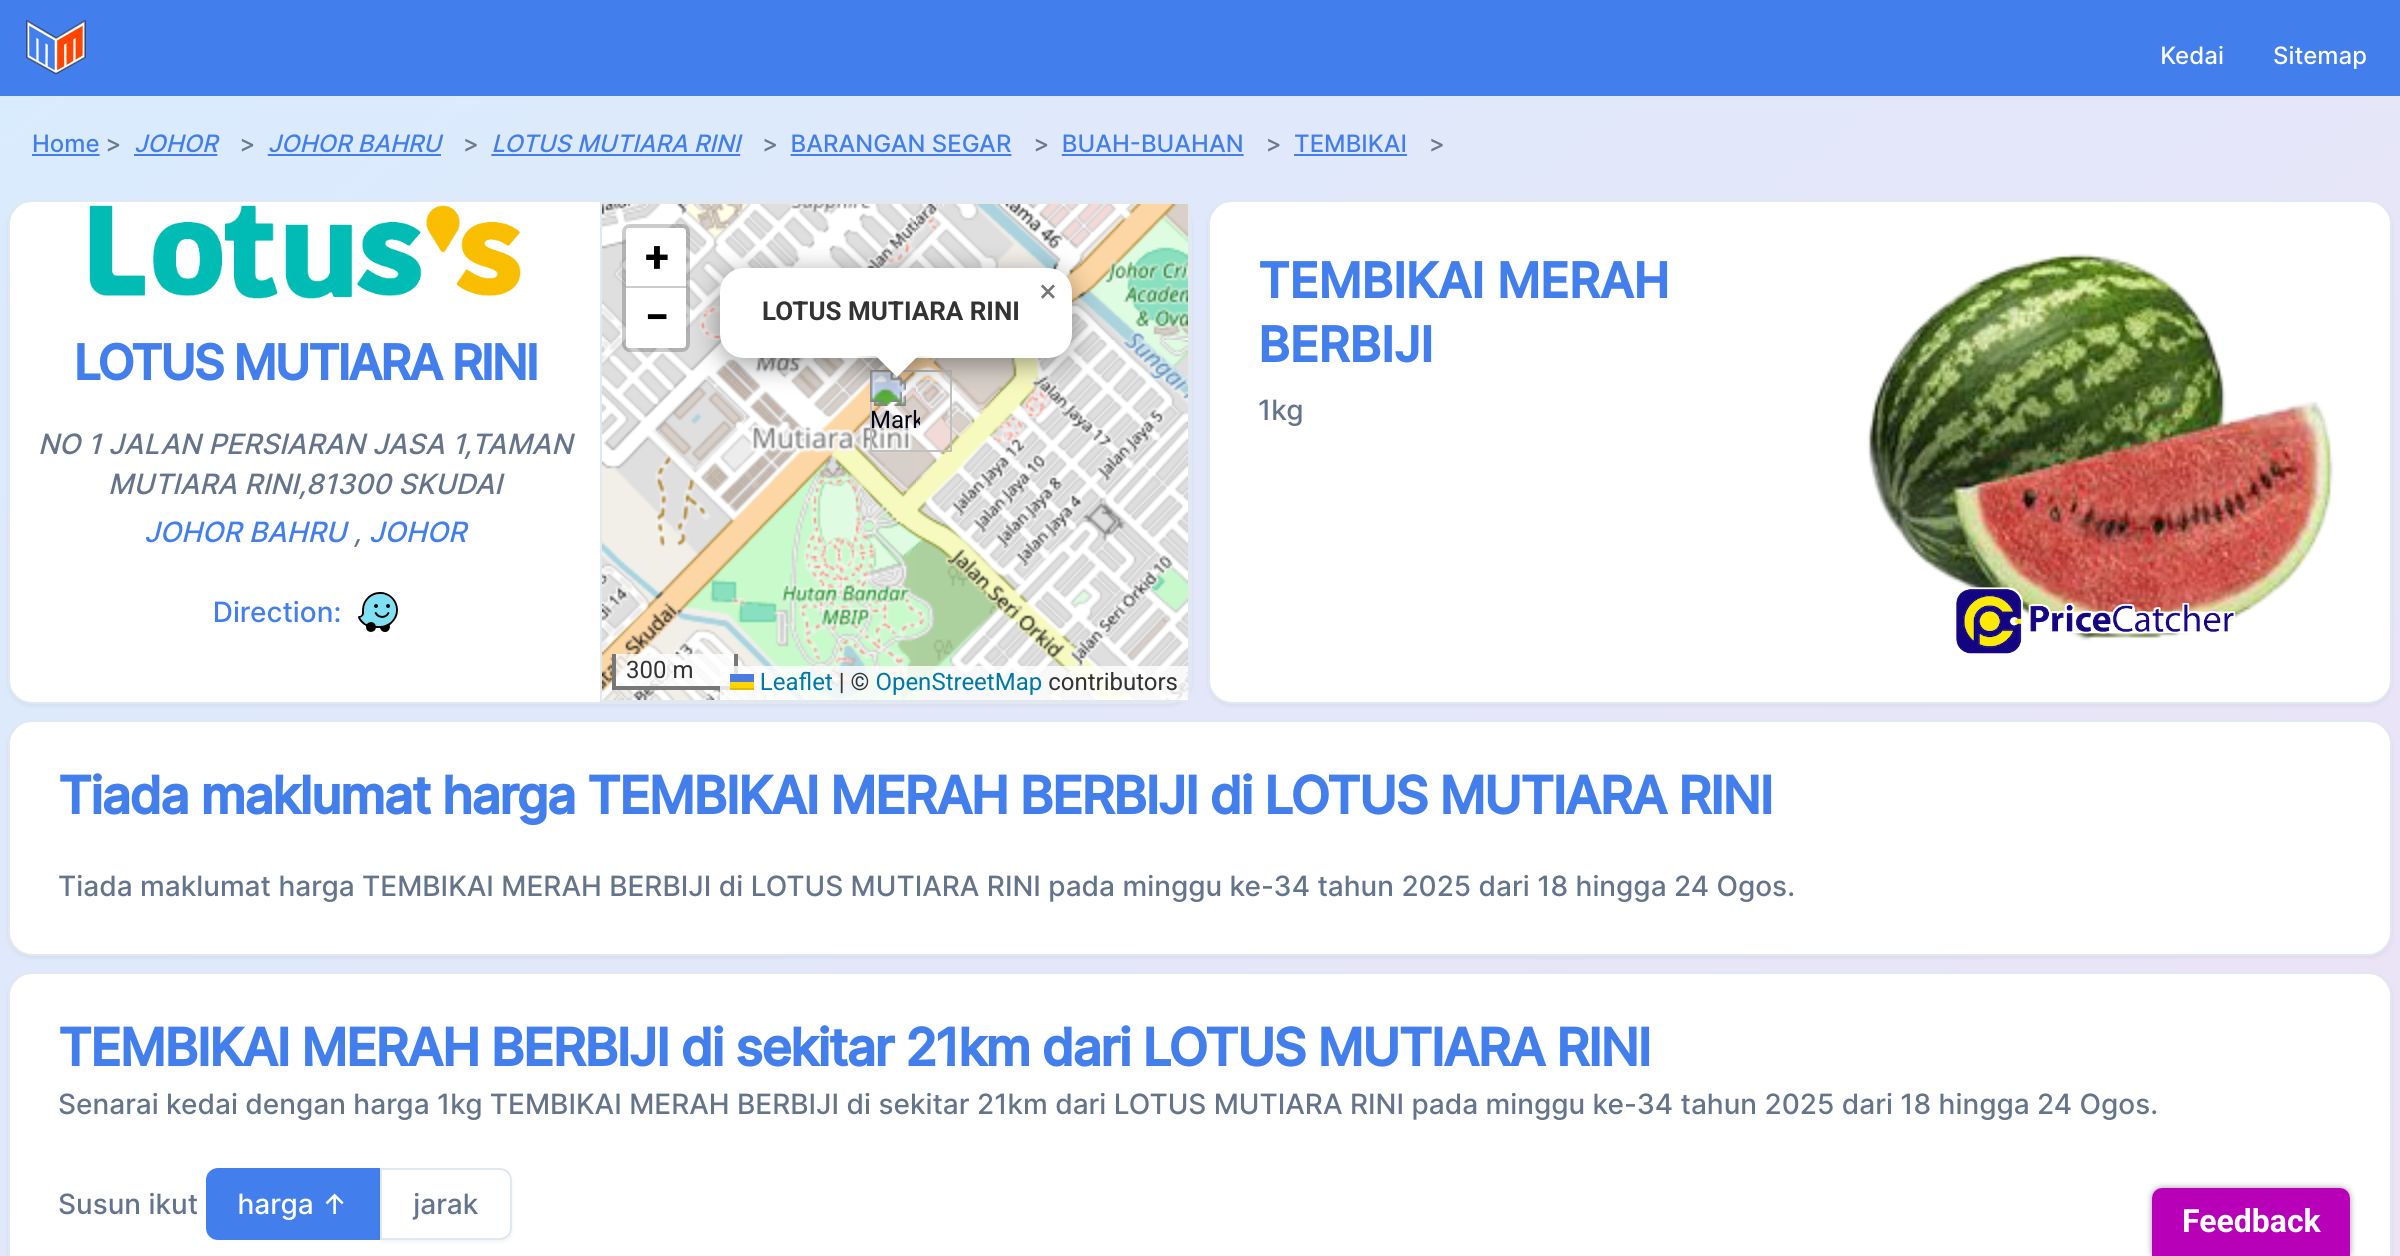
Task: Click the store street address text
Action: pyautogui.click(x=306, y=464)
